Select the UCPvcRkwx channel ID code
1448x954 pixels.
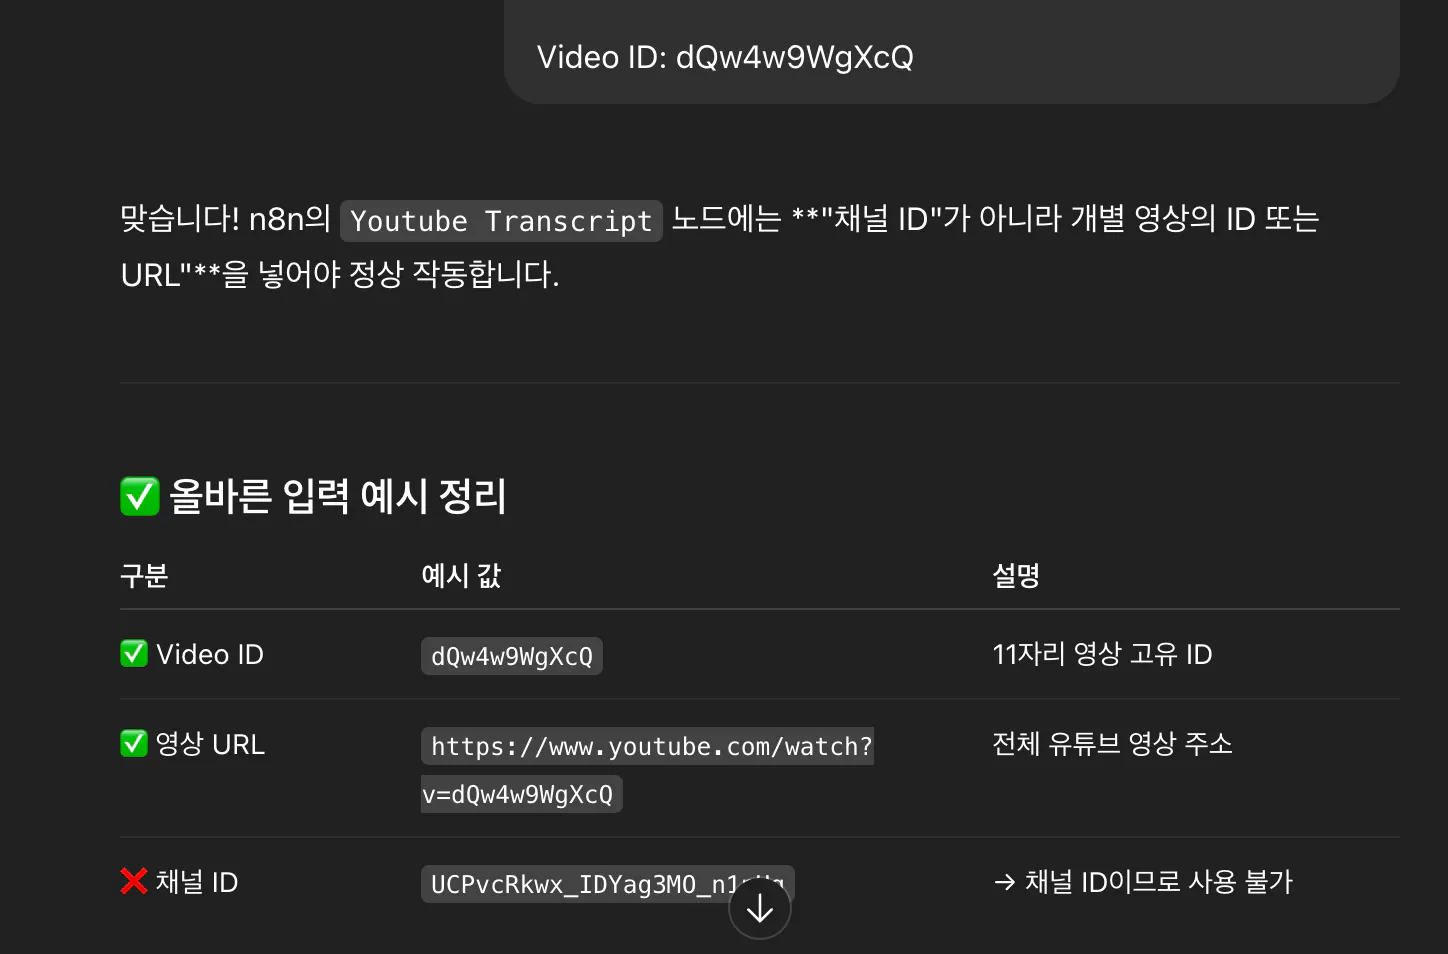coord(607,884)
